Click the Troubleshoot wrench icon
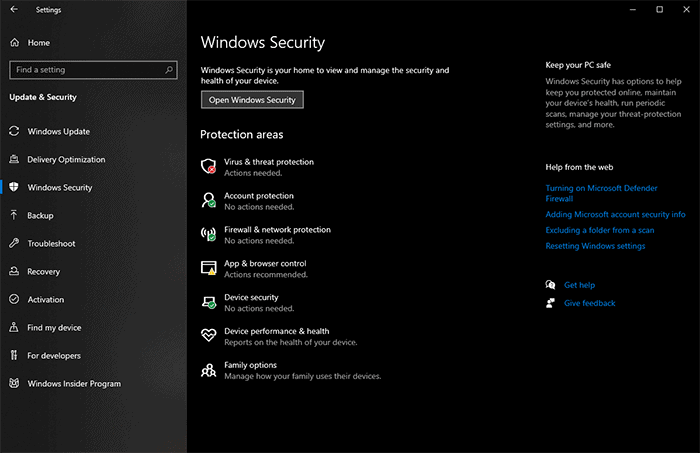 click(x=14, y=243)
